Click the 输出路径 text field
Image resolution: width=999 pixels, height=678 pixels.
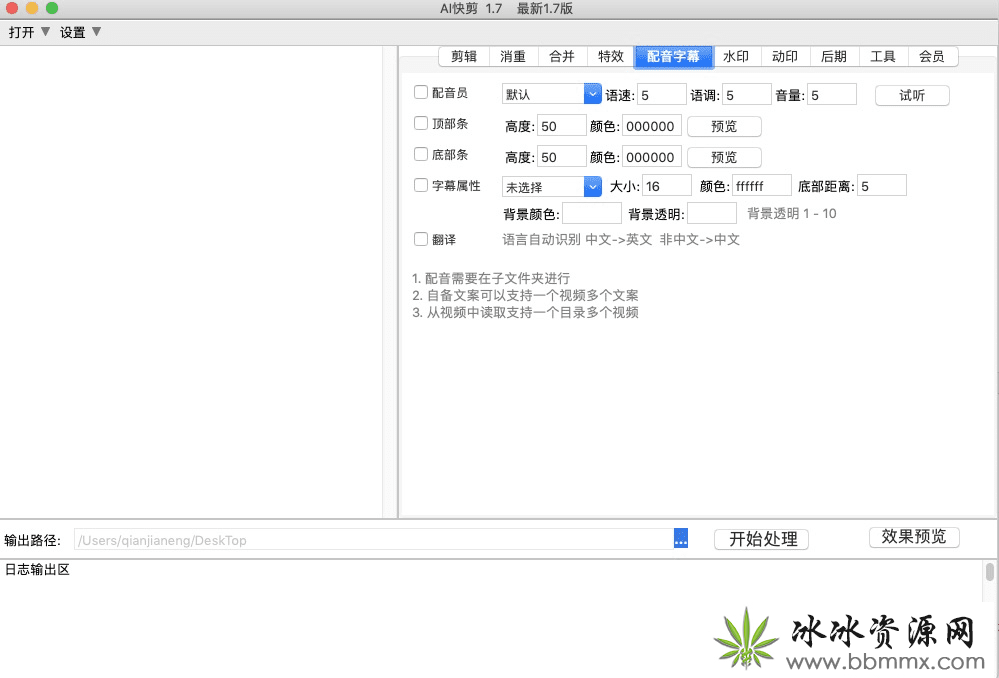coord(374,540)
